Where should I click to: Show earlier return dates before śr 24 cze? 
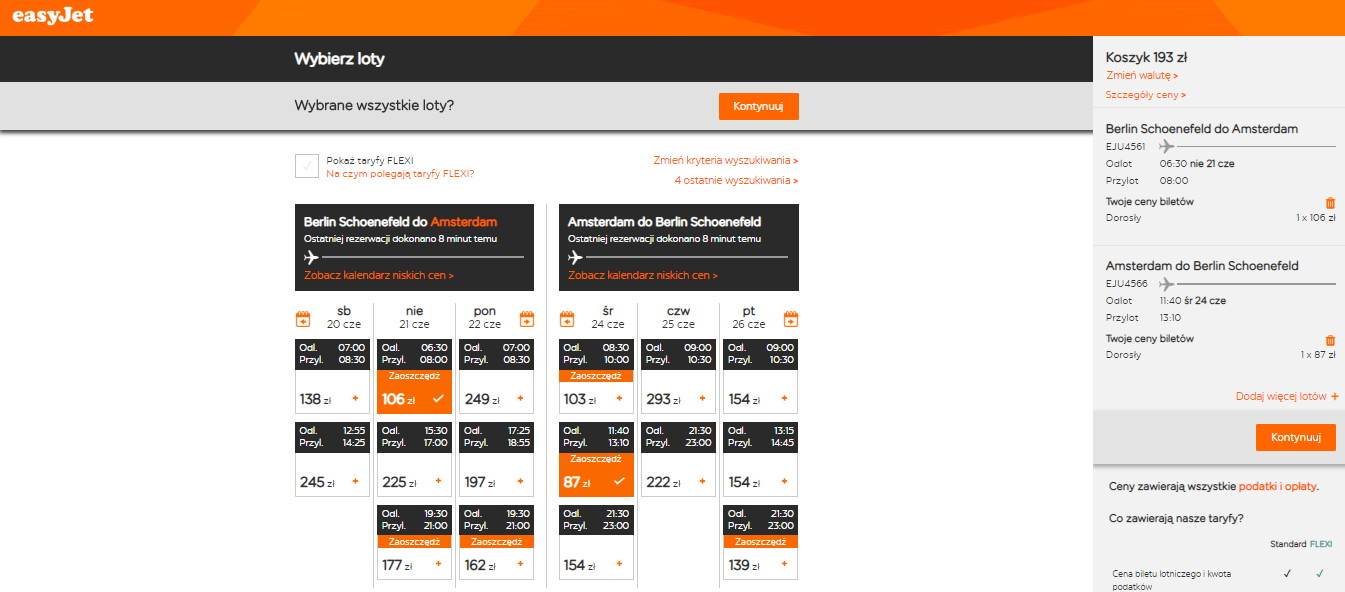[567, 320]
